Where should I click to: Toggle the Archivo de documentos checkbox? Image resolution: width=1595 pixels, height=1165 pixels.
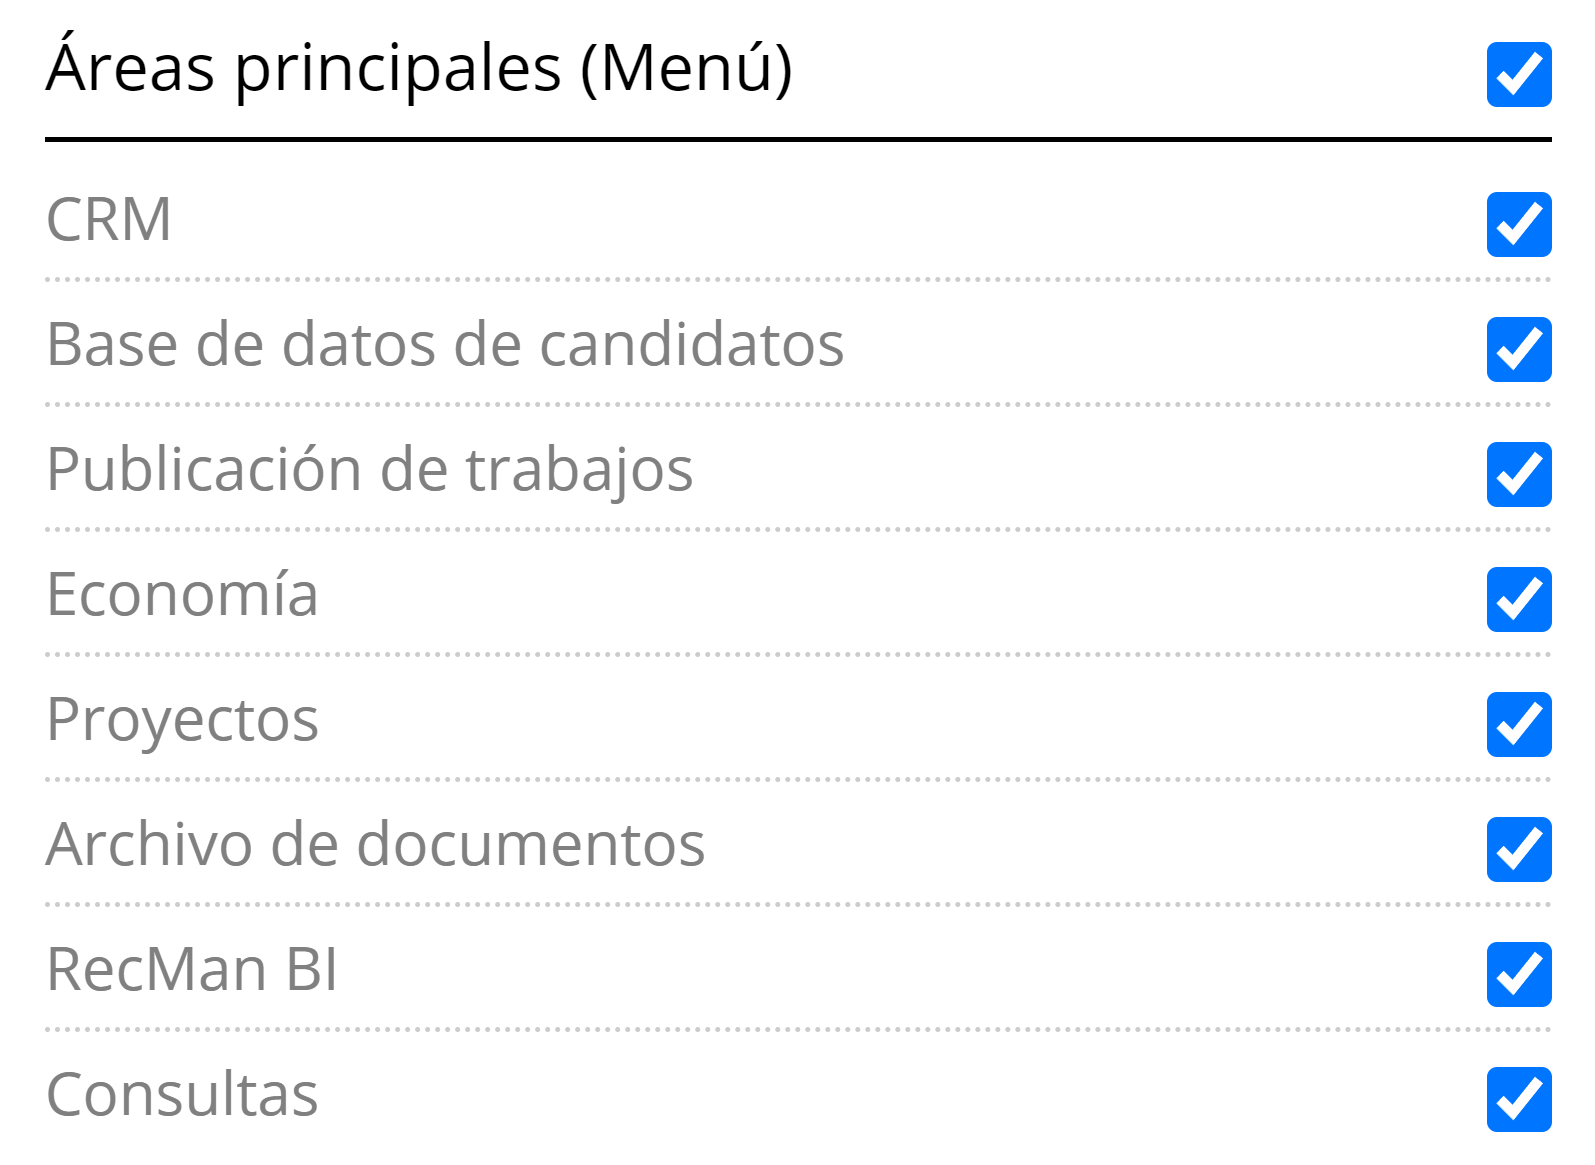click(x=1518, y=849)
